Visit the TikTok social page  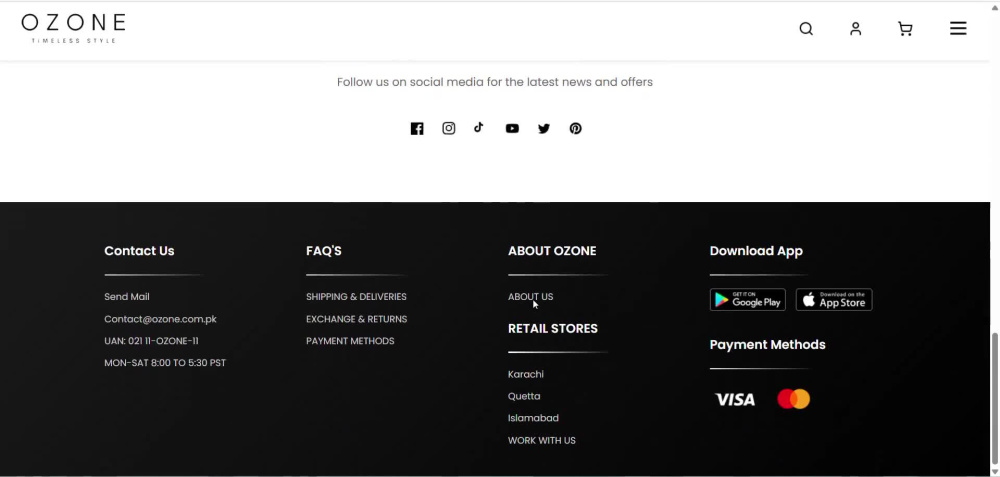pos(479,128)
